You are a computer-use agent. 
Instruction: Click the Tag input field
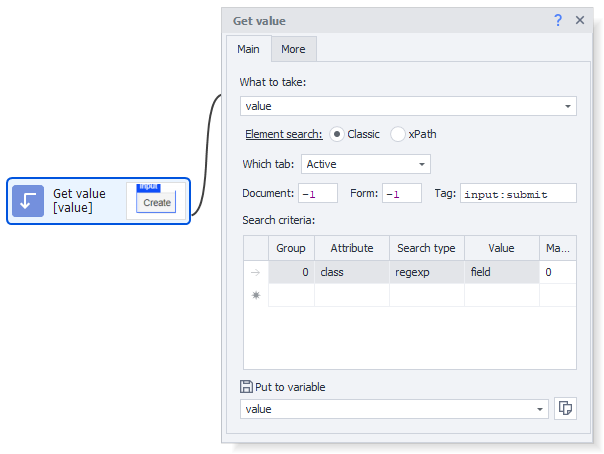pyautogui.click(x=517, y=194)
